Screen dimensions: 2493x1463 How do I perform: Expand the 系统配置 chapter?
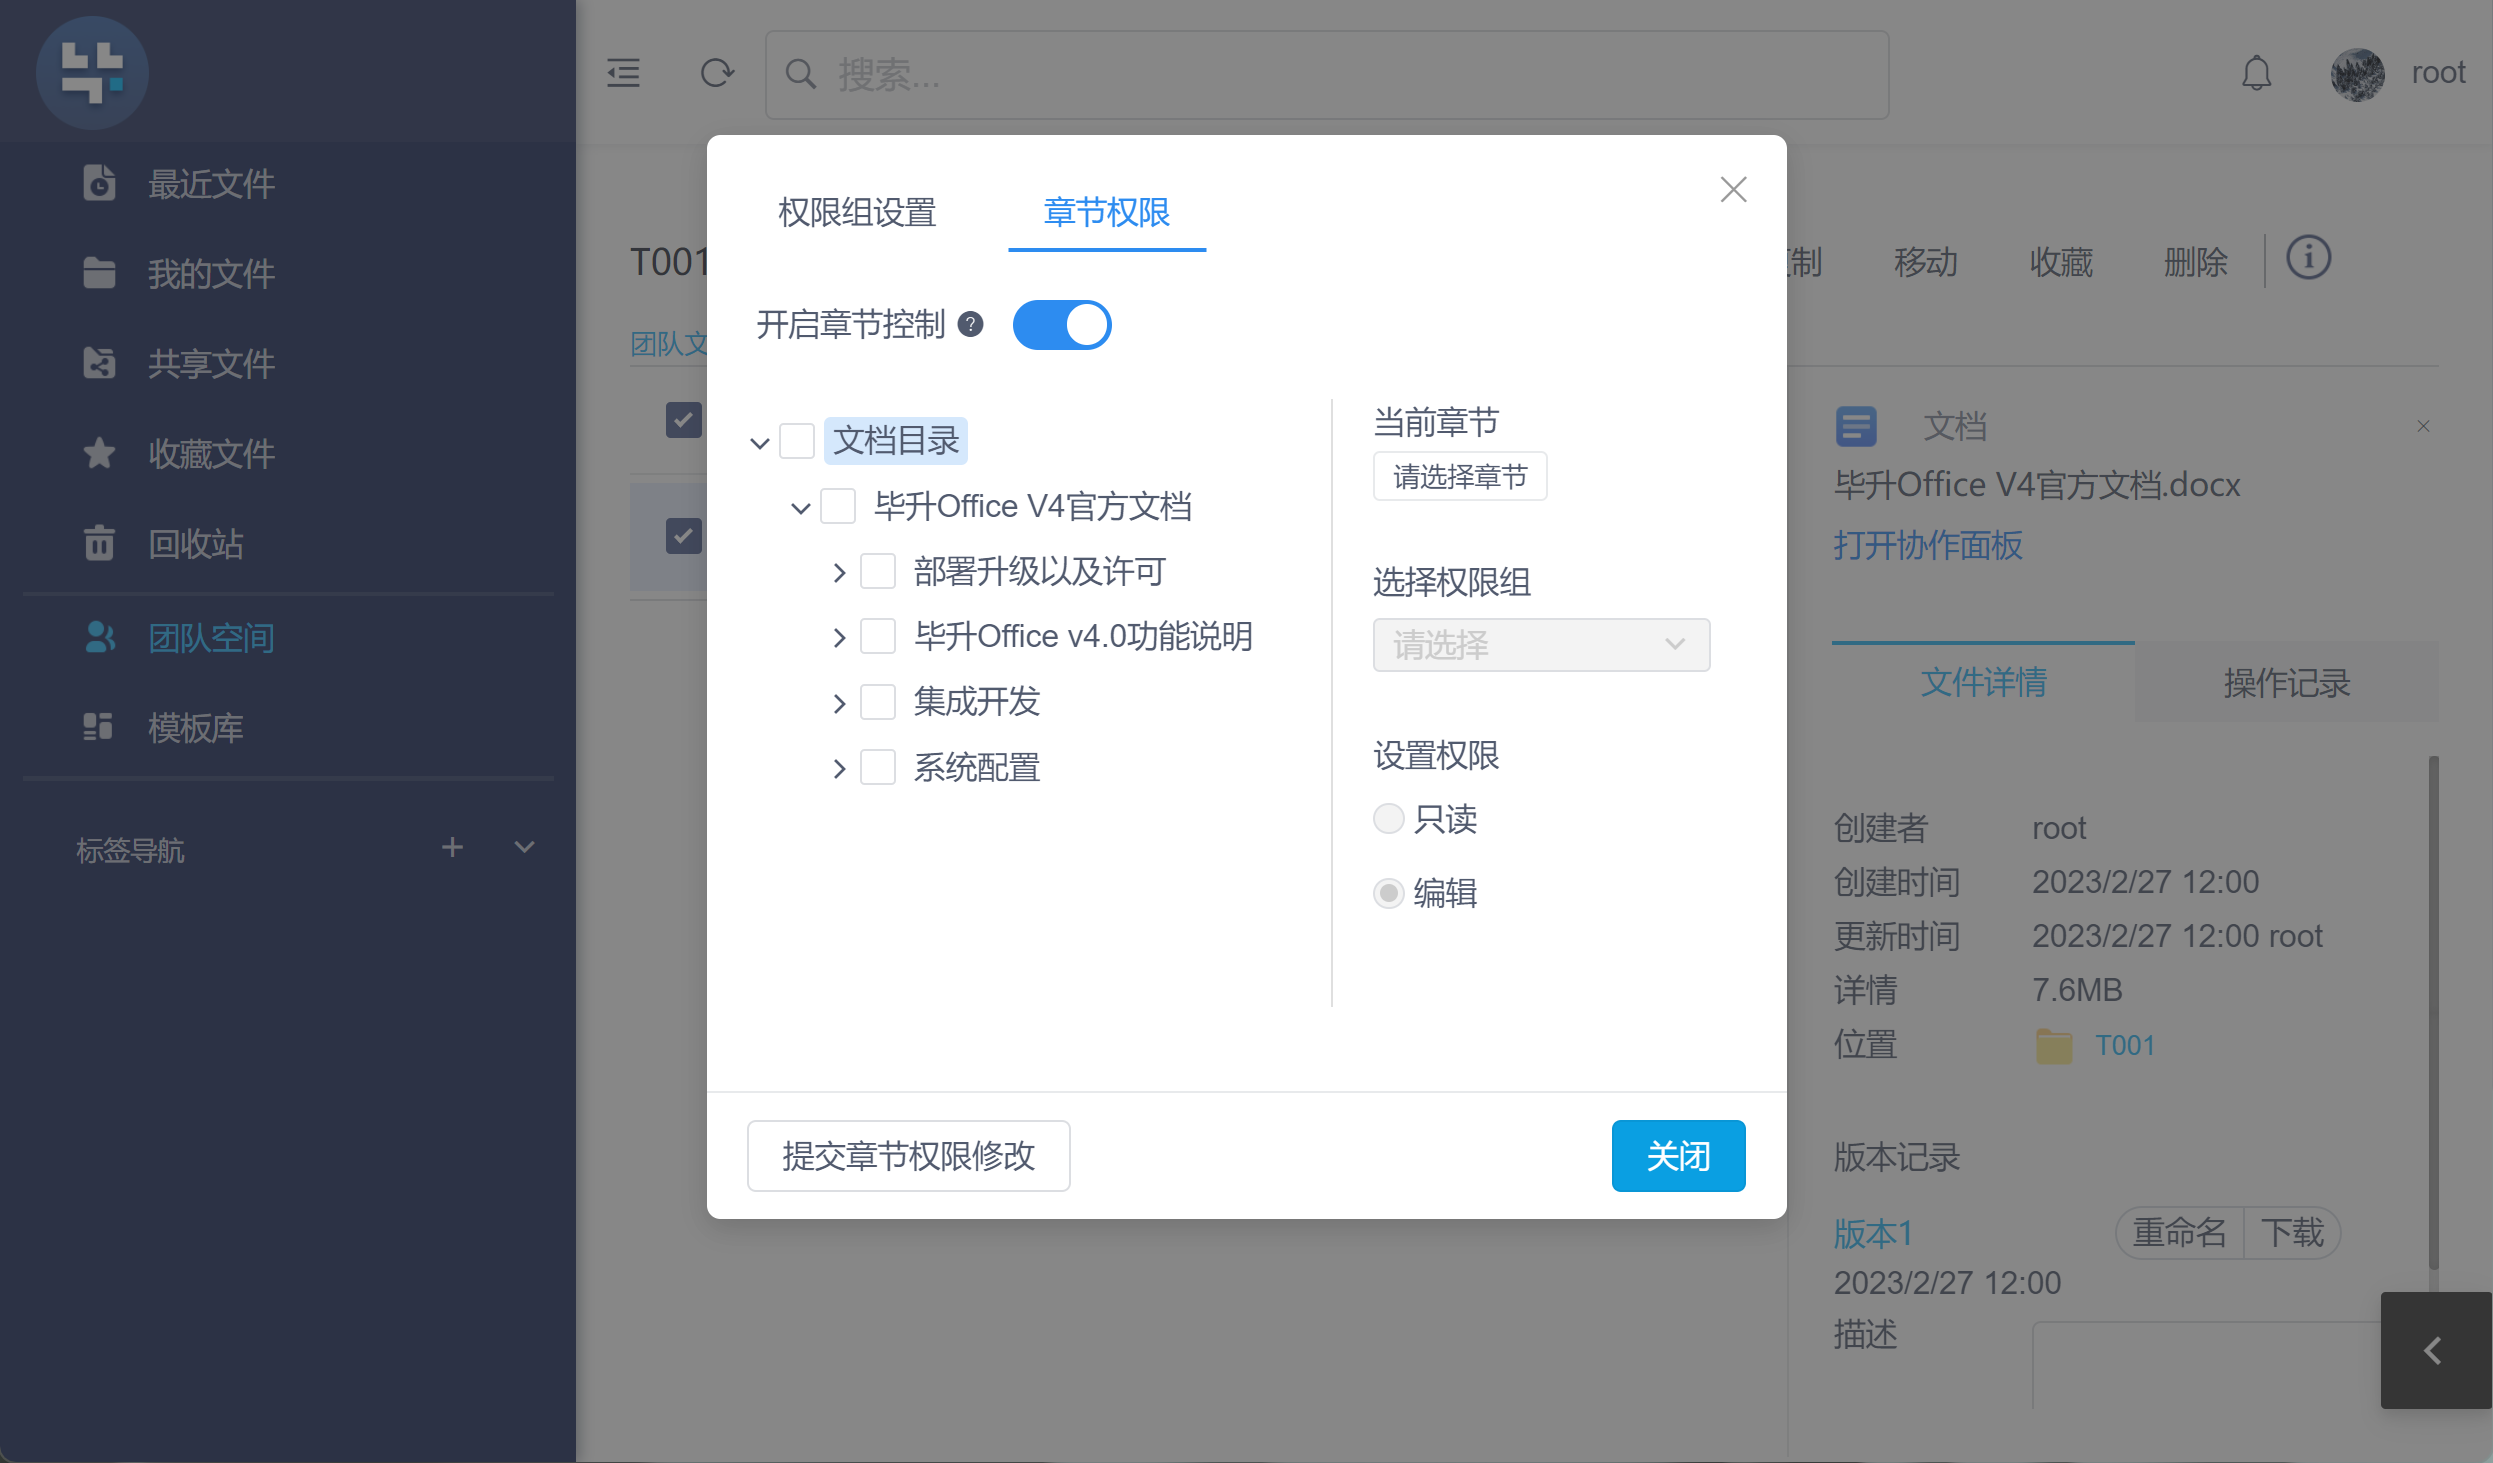point(840,769)
